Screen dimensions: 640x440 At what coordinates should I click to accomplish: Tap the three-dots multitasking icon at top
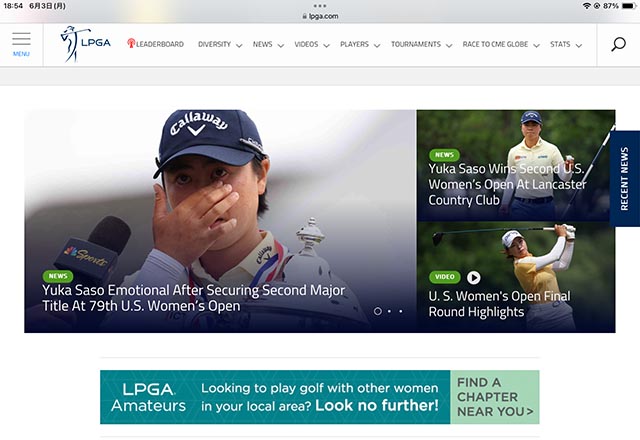pyautogui.click(x=320, y=6)
